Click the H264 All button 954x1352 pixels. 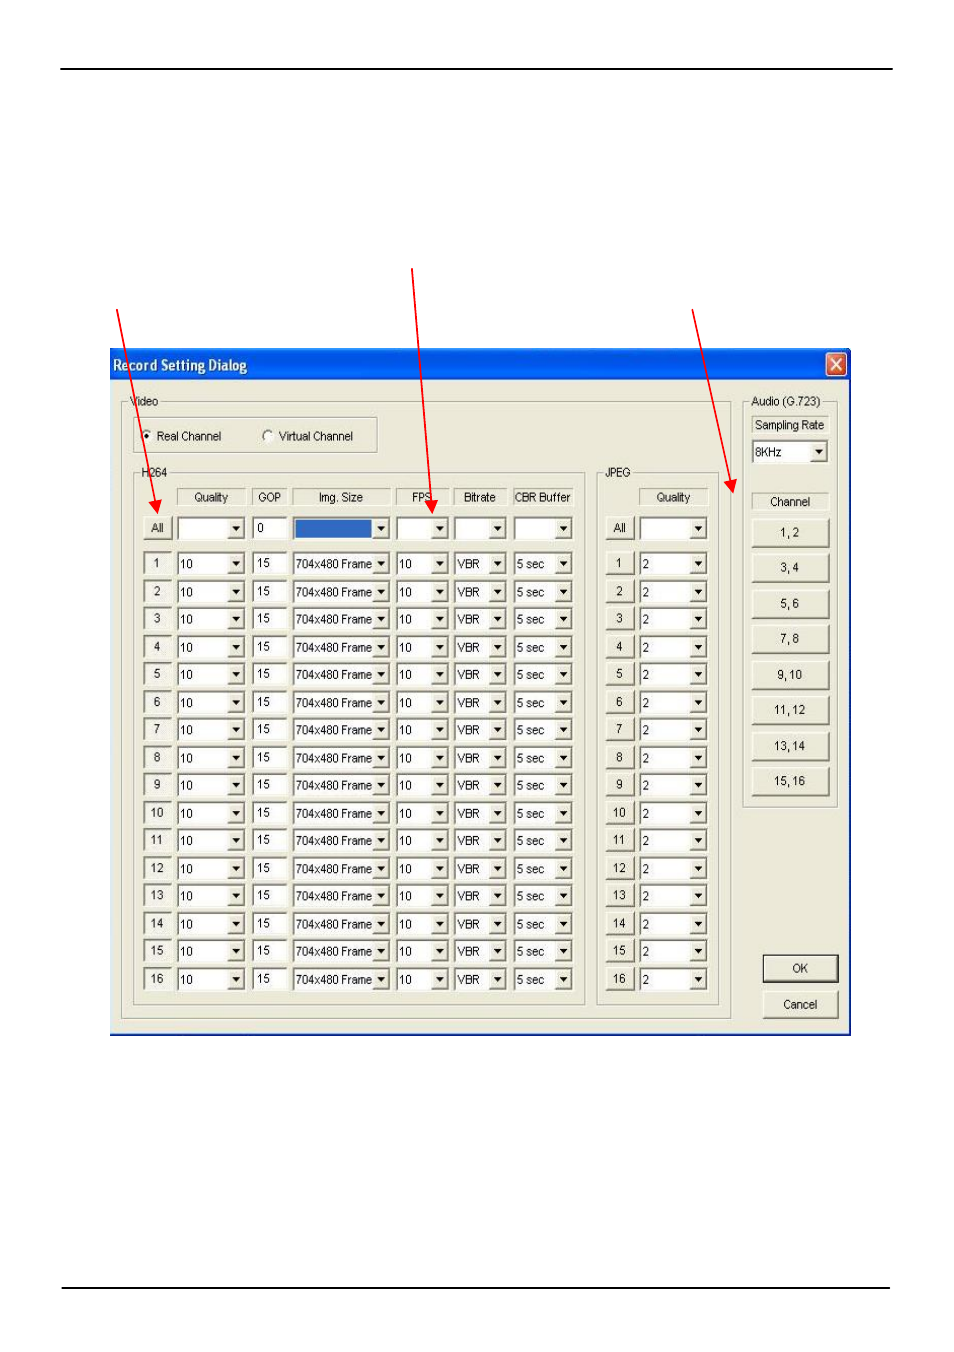(157, 528)
